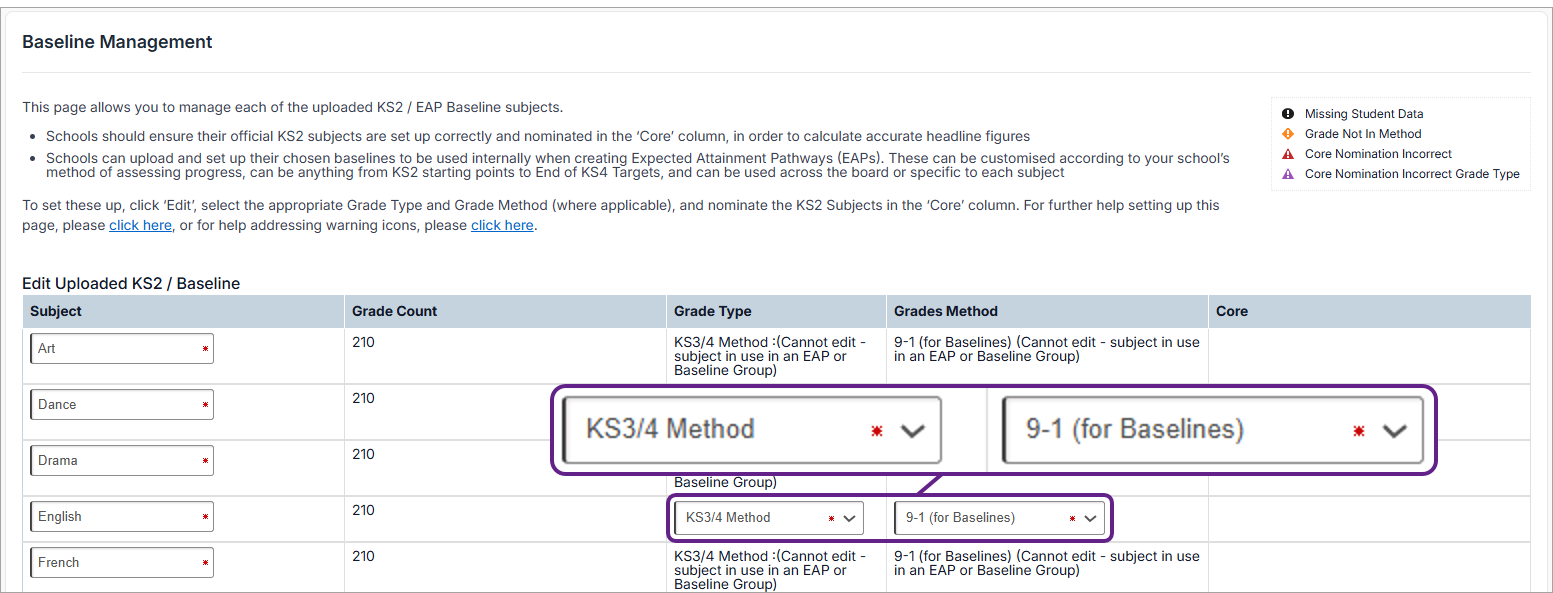Edit the English subject name field
This screenshot has width=1553, height=593.
click(121, 517)
